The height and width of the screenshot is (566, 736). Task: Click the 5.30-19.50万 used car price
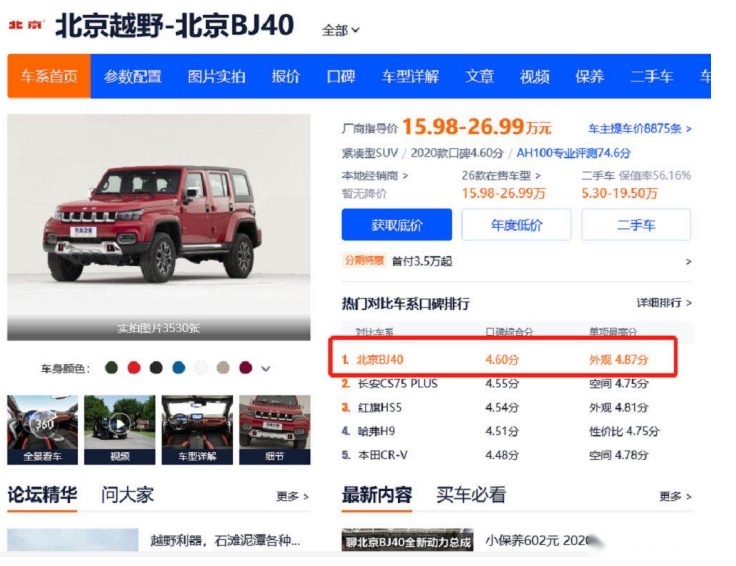[619, 193]
